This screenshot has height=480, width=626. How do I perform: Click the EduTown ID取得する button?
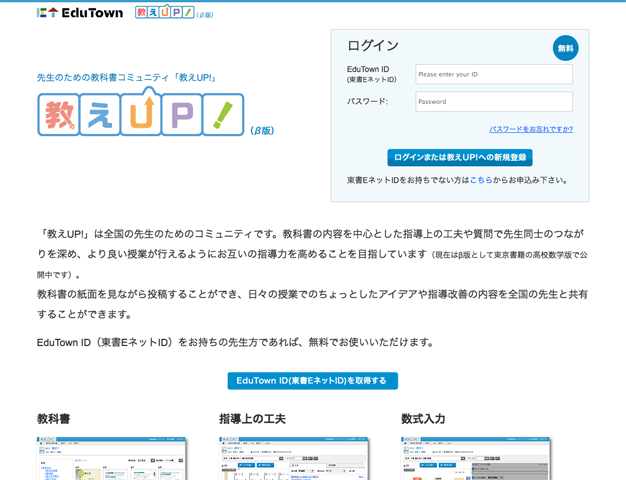tap(313, 381)
